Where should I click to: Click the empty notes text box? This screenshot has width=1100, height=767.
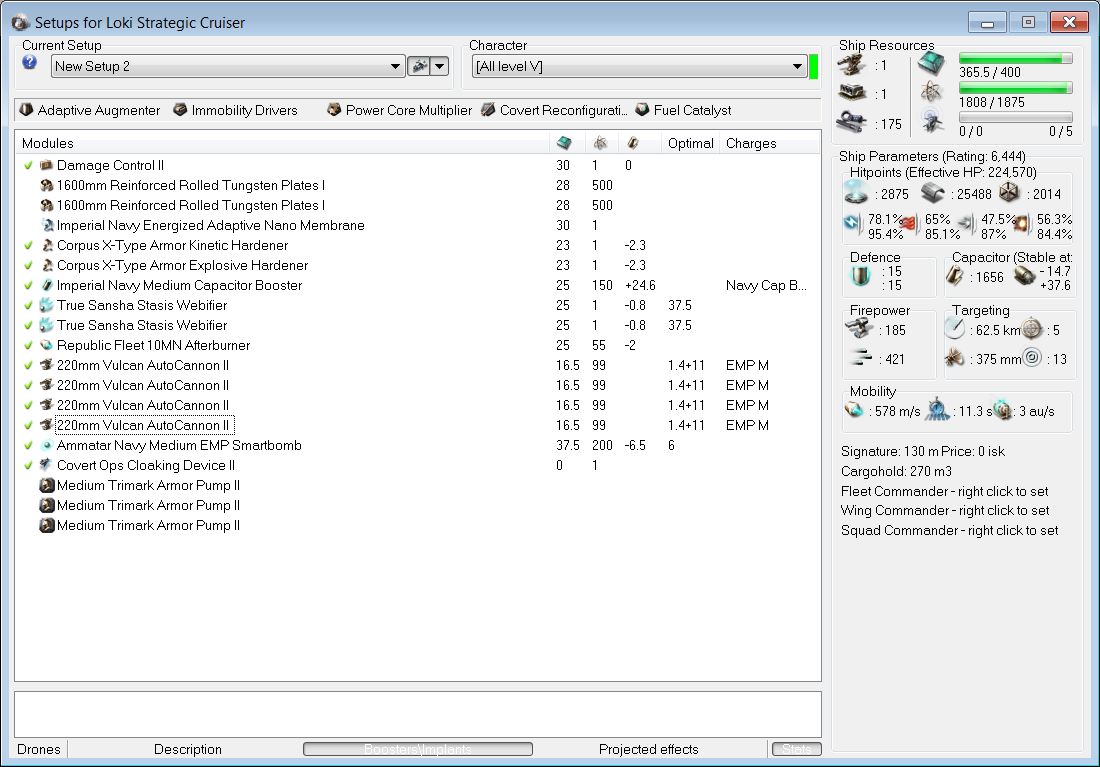point(417,714)
